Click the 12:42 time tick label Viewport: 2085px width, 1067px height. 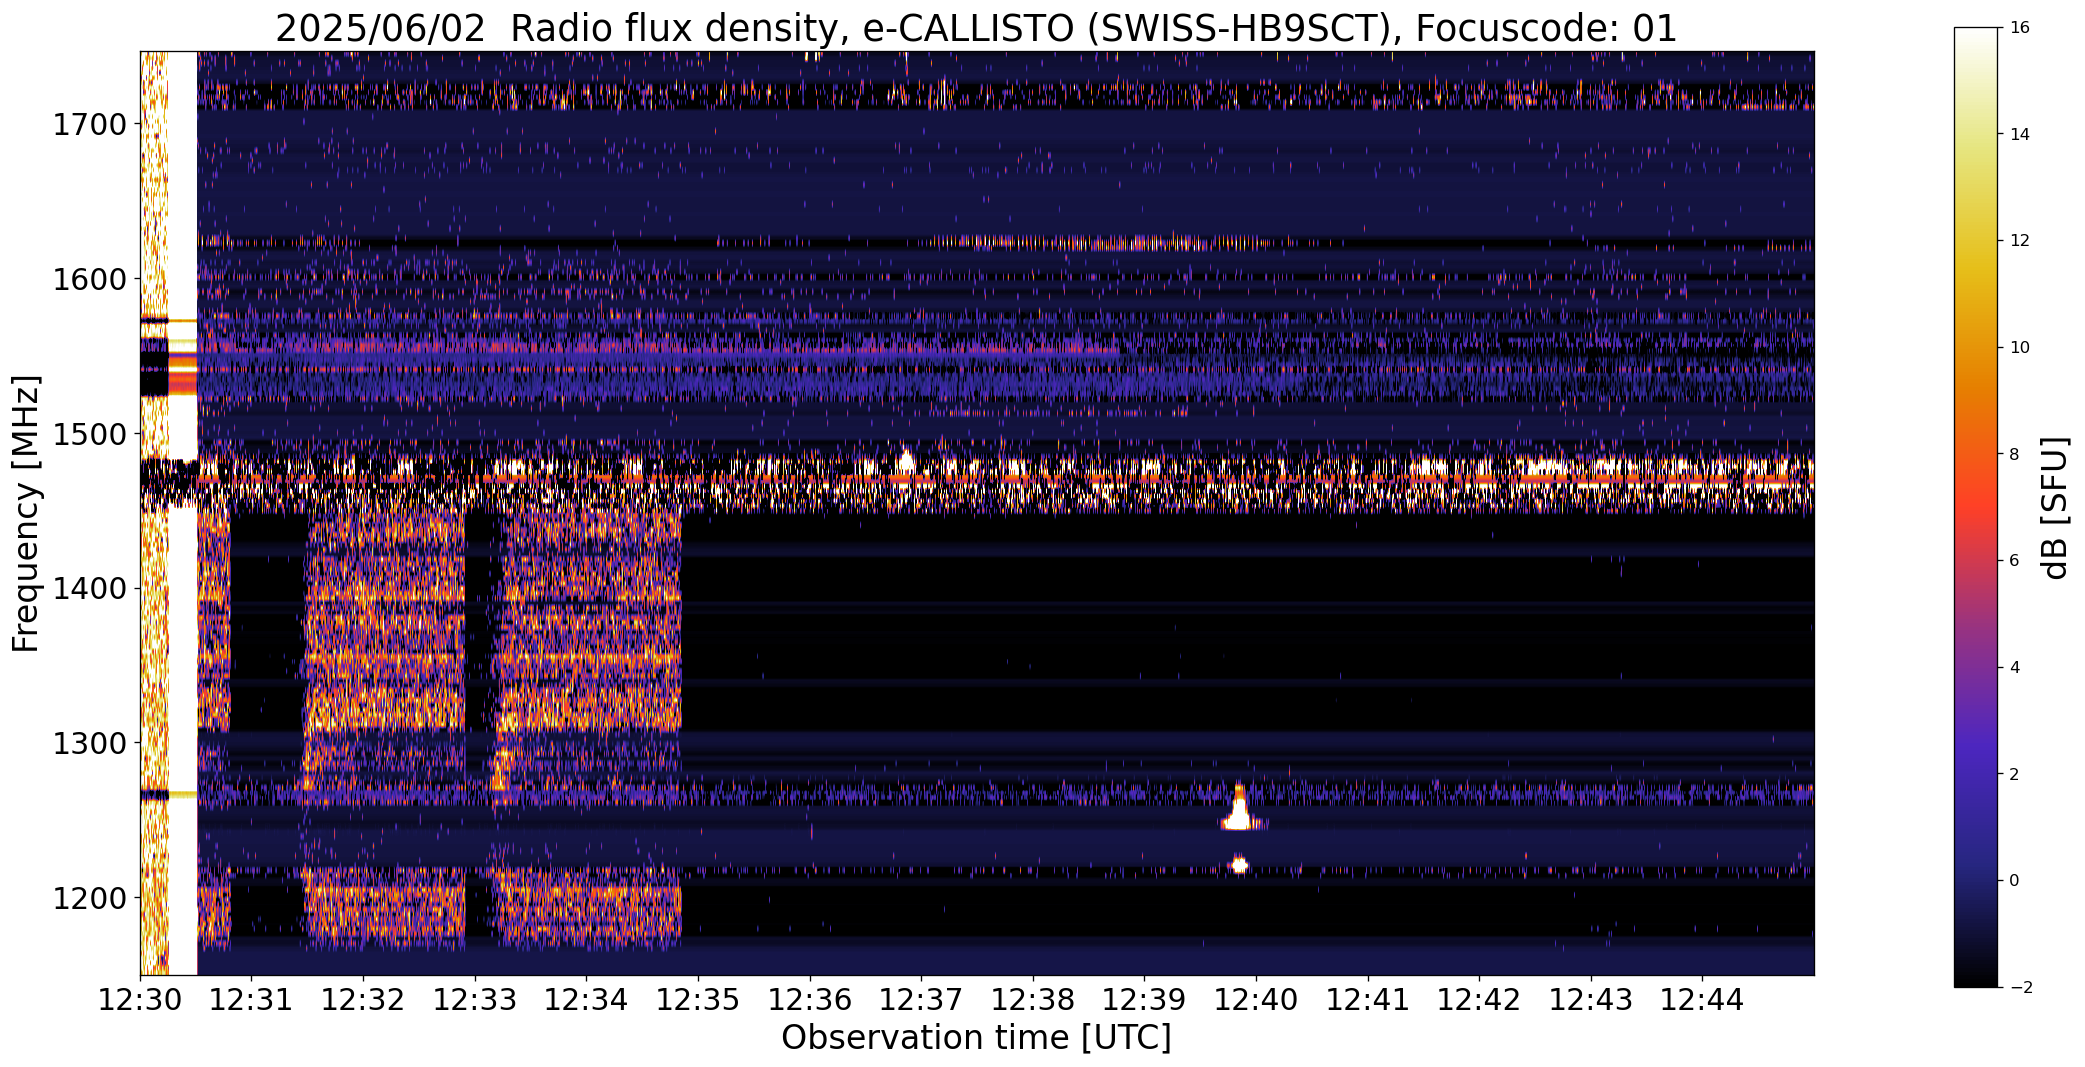click(1480, 1000)
